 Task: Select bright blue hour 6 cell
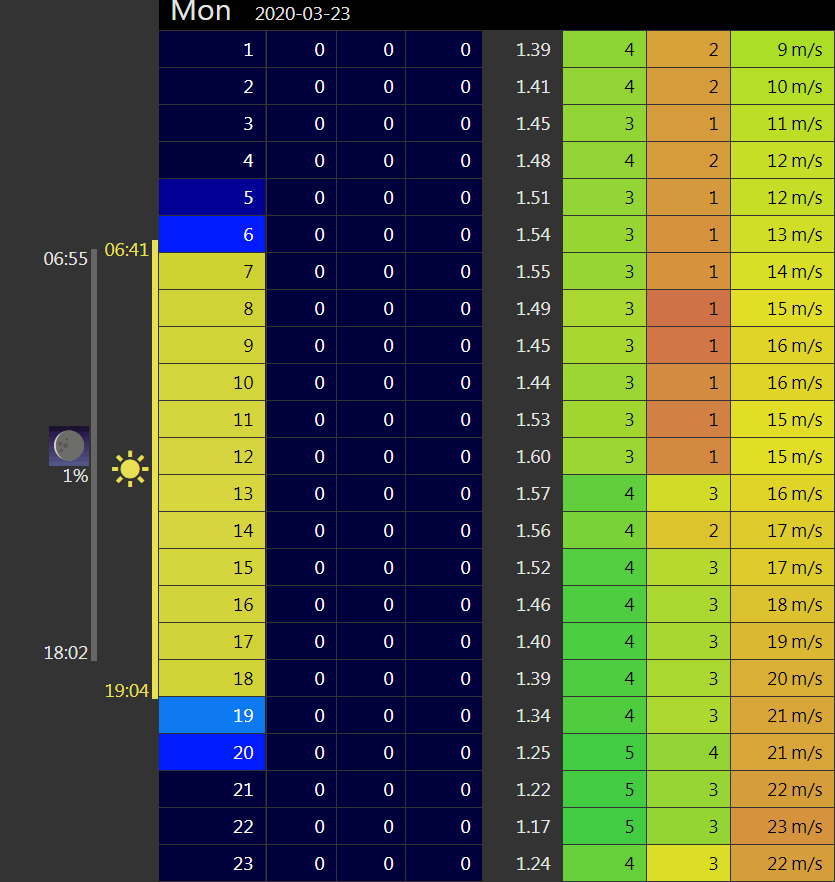[212, 235]
